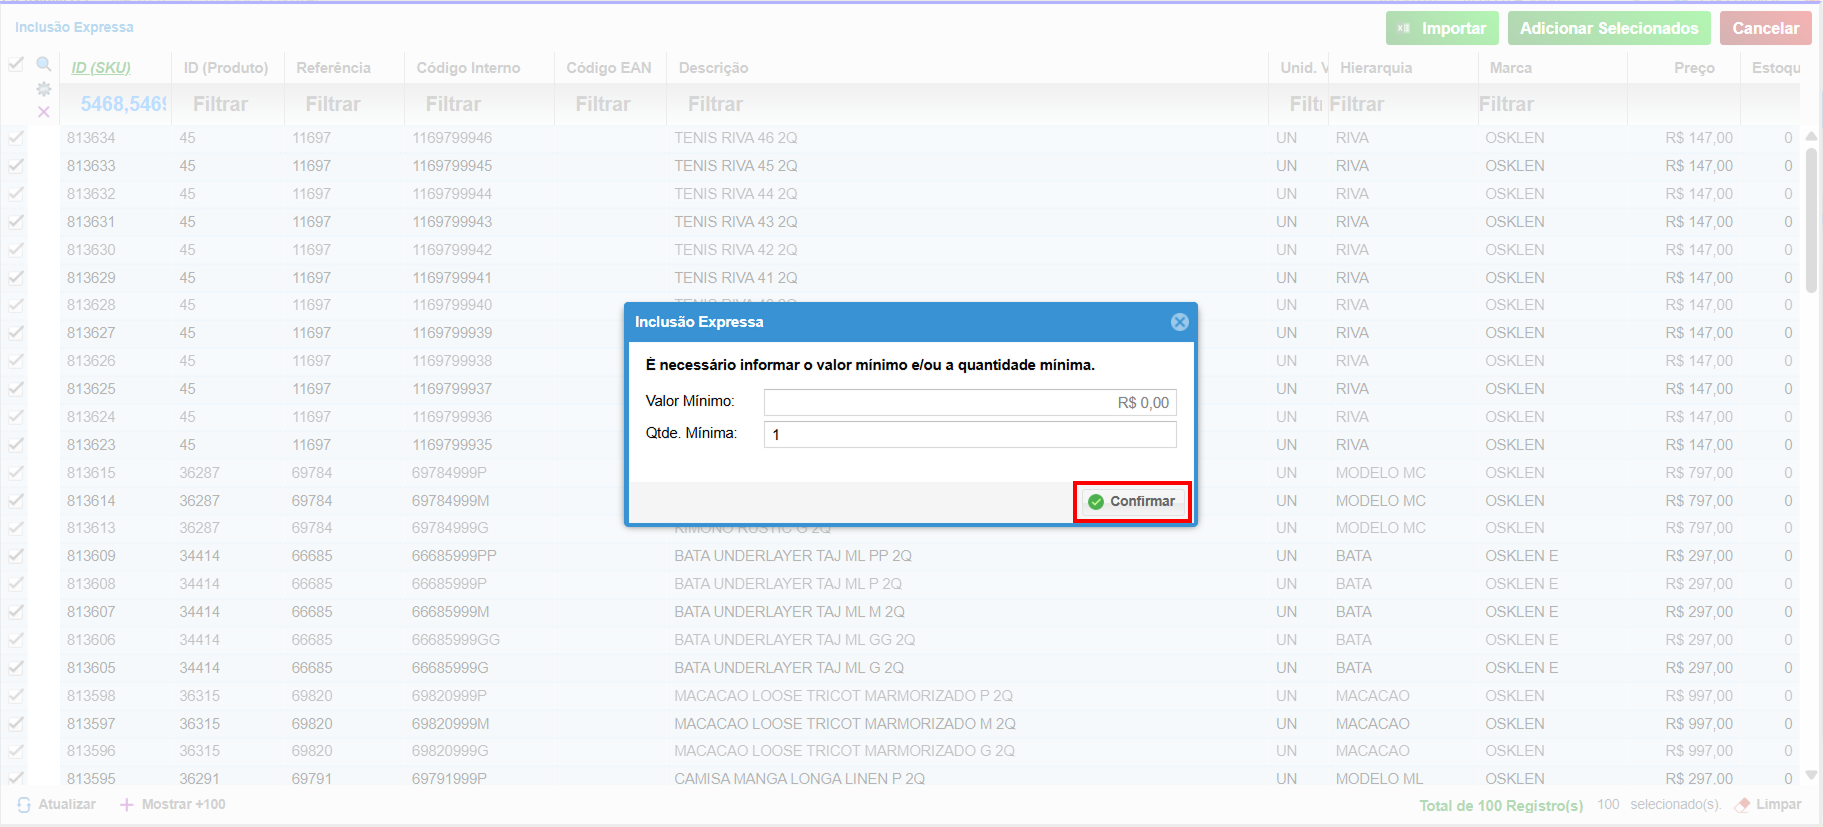The image size is (1823, 827).
Task: Click the Qtde. Mínima input field
Action: click(x=969, y=434)
